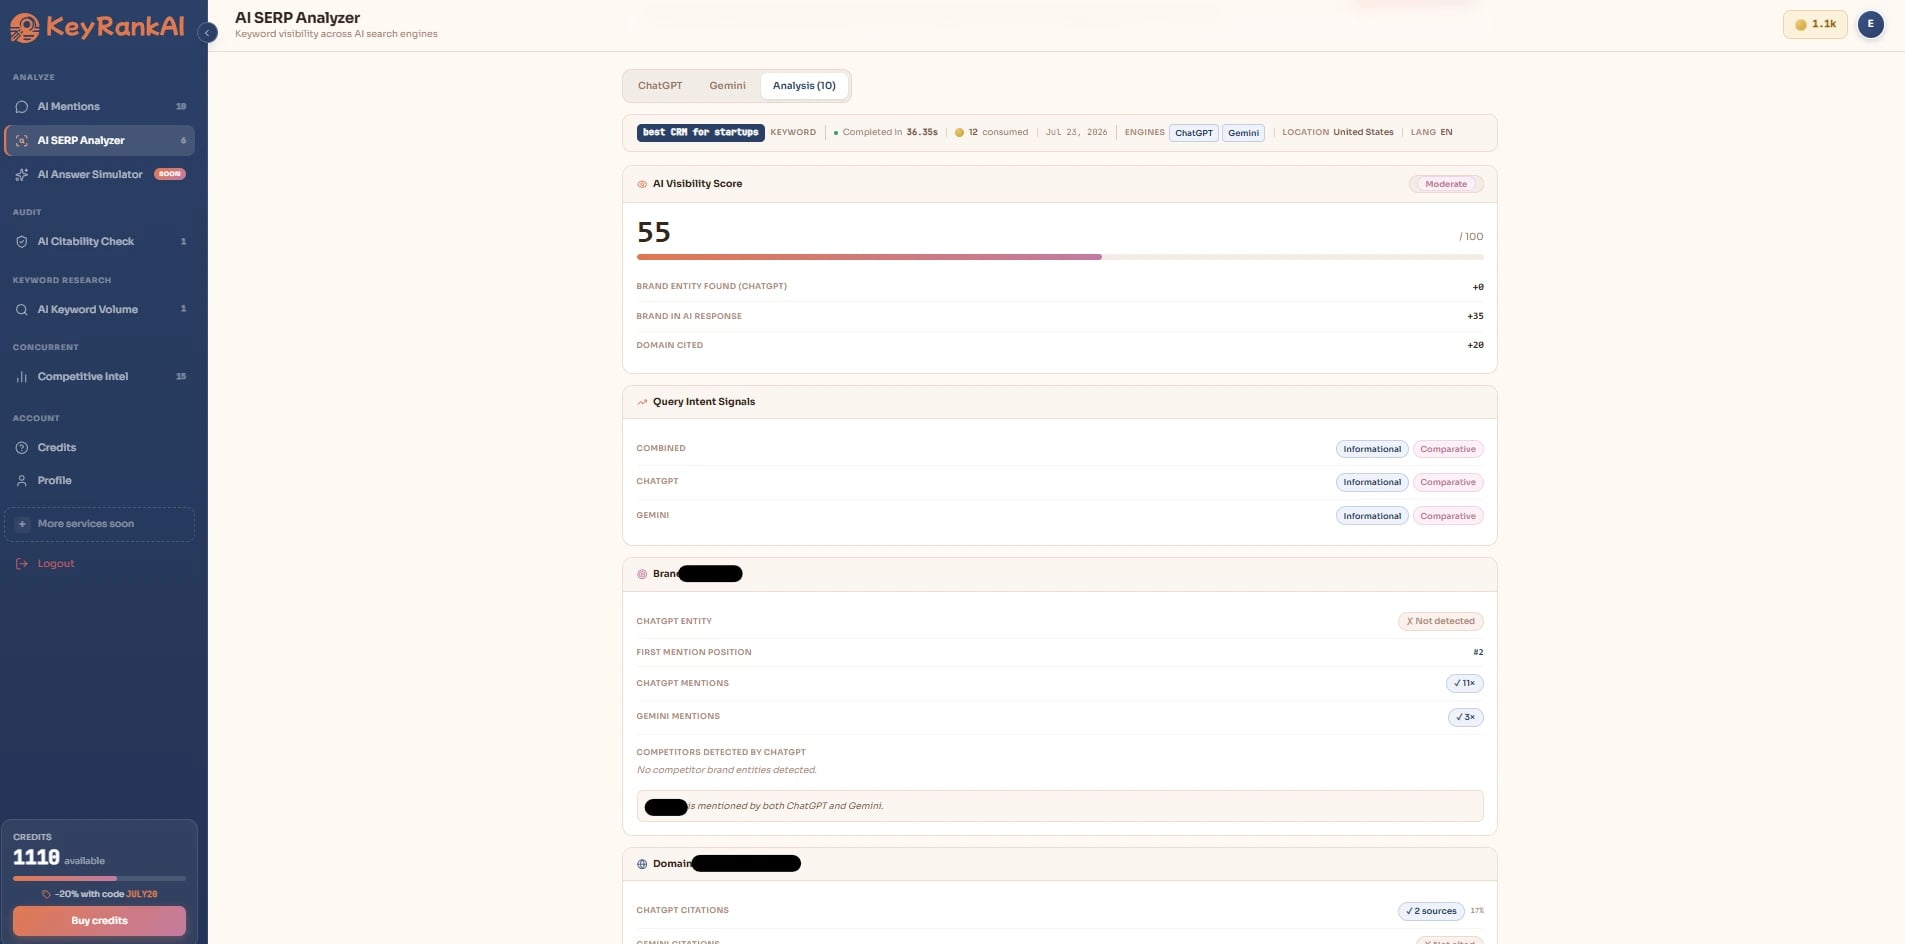
Task: Click the Informational tag in CHATGPT row
Action: [1372, 482]
